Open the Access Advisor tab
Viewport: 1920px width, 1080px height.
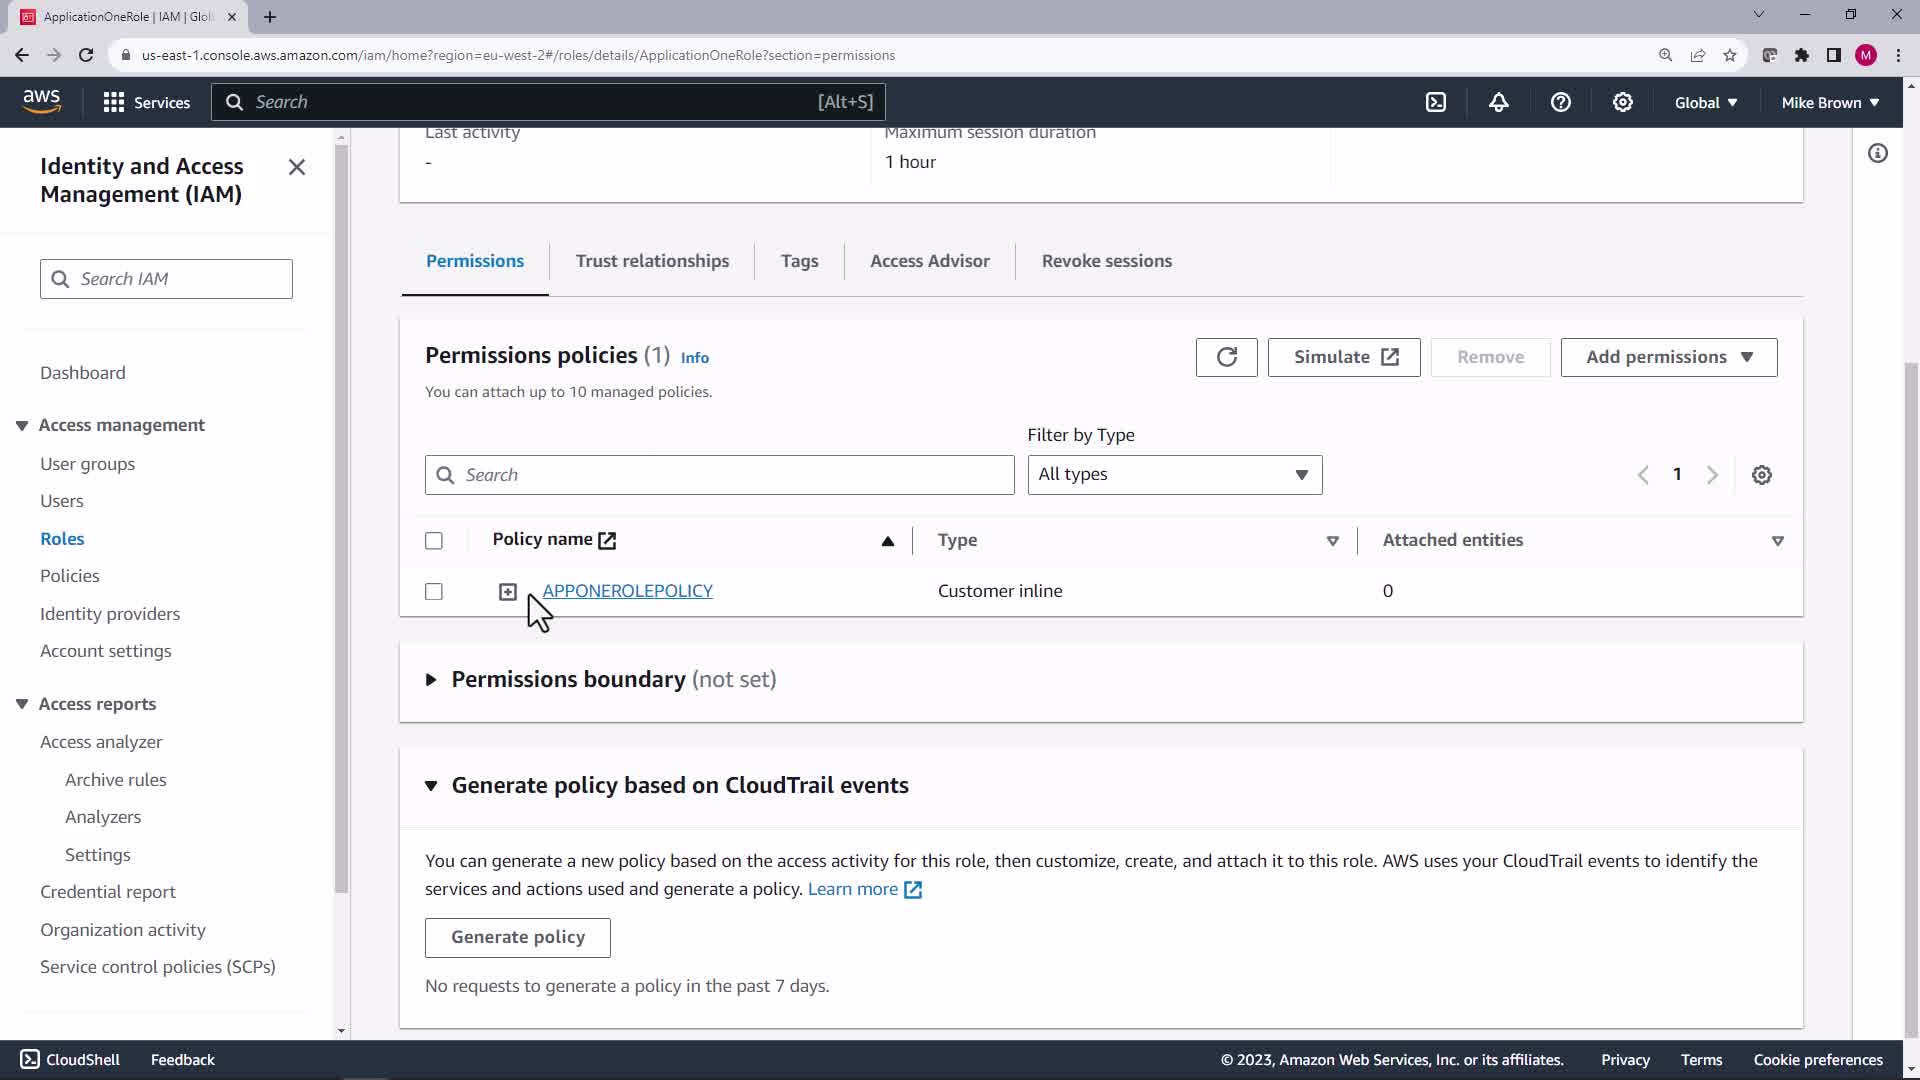click(929, 261)
